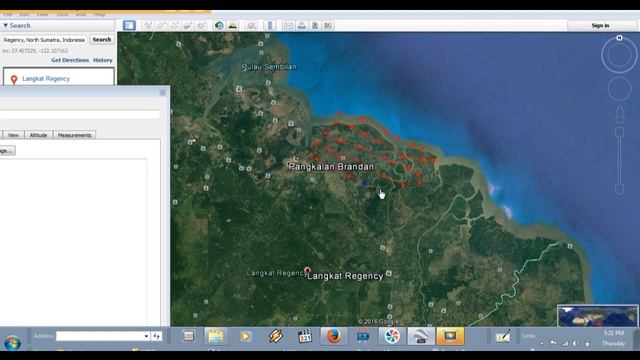Toggle the sidebar panel button
640x360 pixels.
[129, 25]
